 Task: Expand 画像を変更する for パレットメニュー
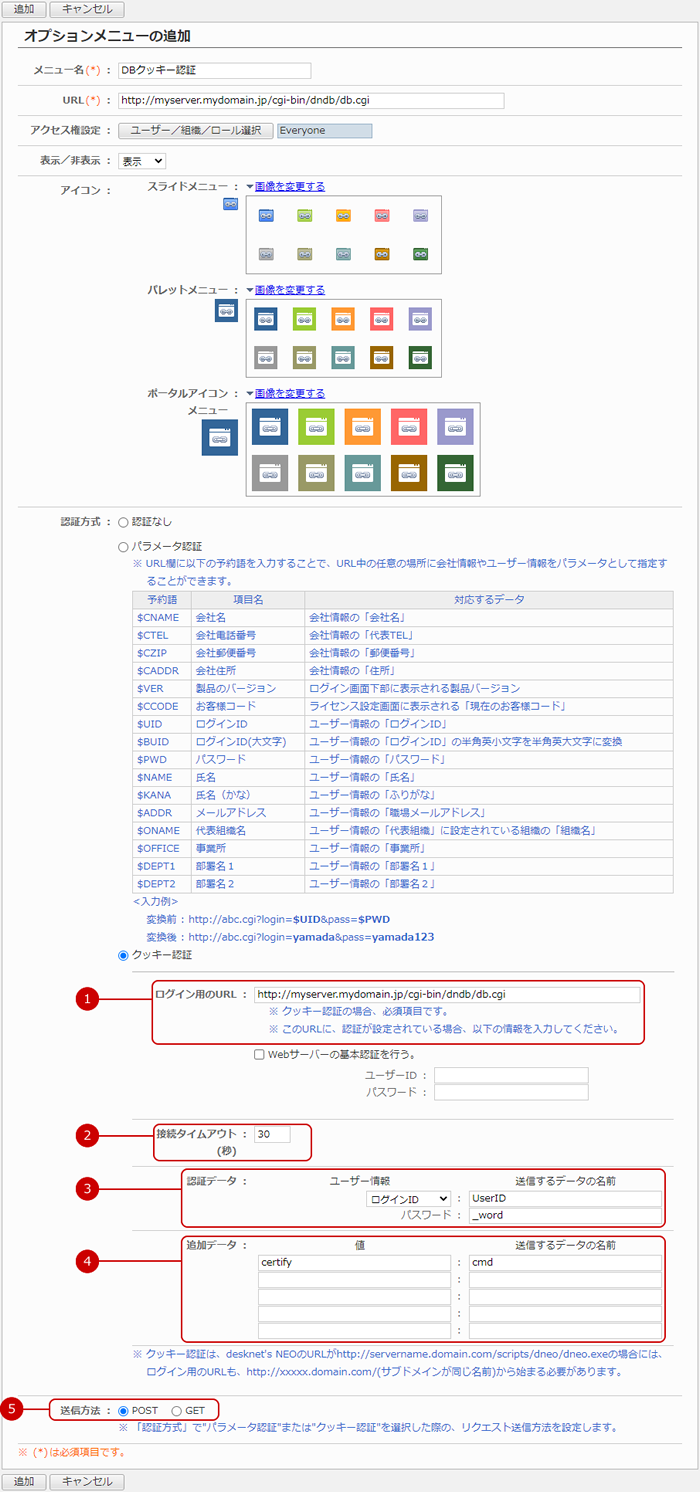click(x=289, y=290)
